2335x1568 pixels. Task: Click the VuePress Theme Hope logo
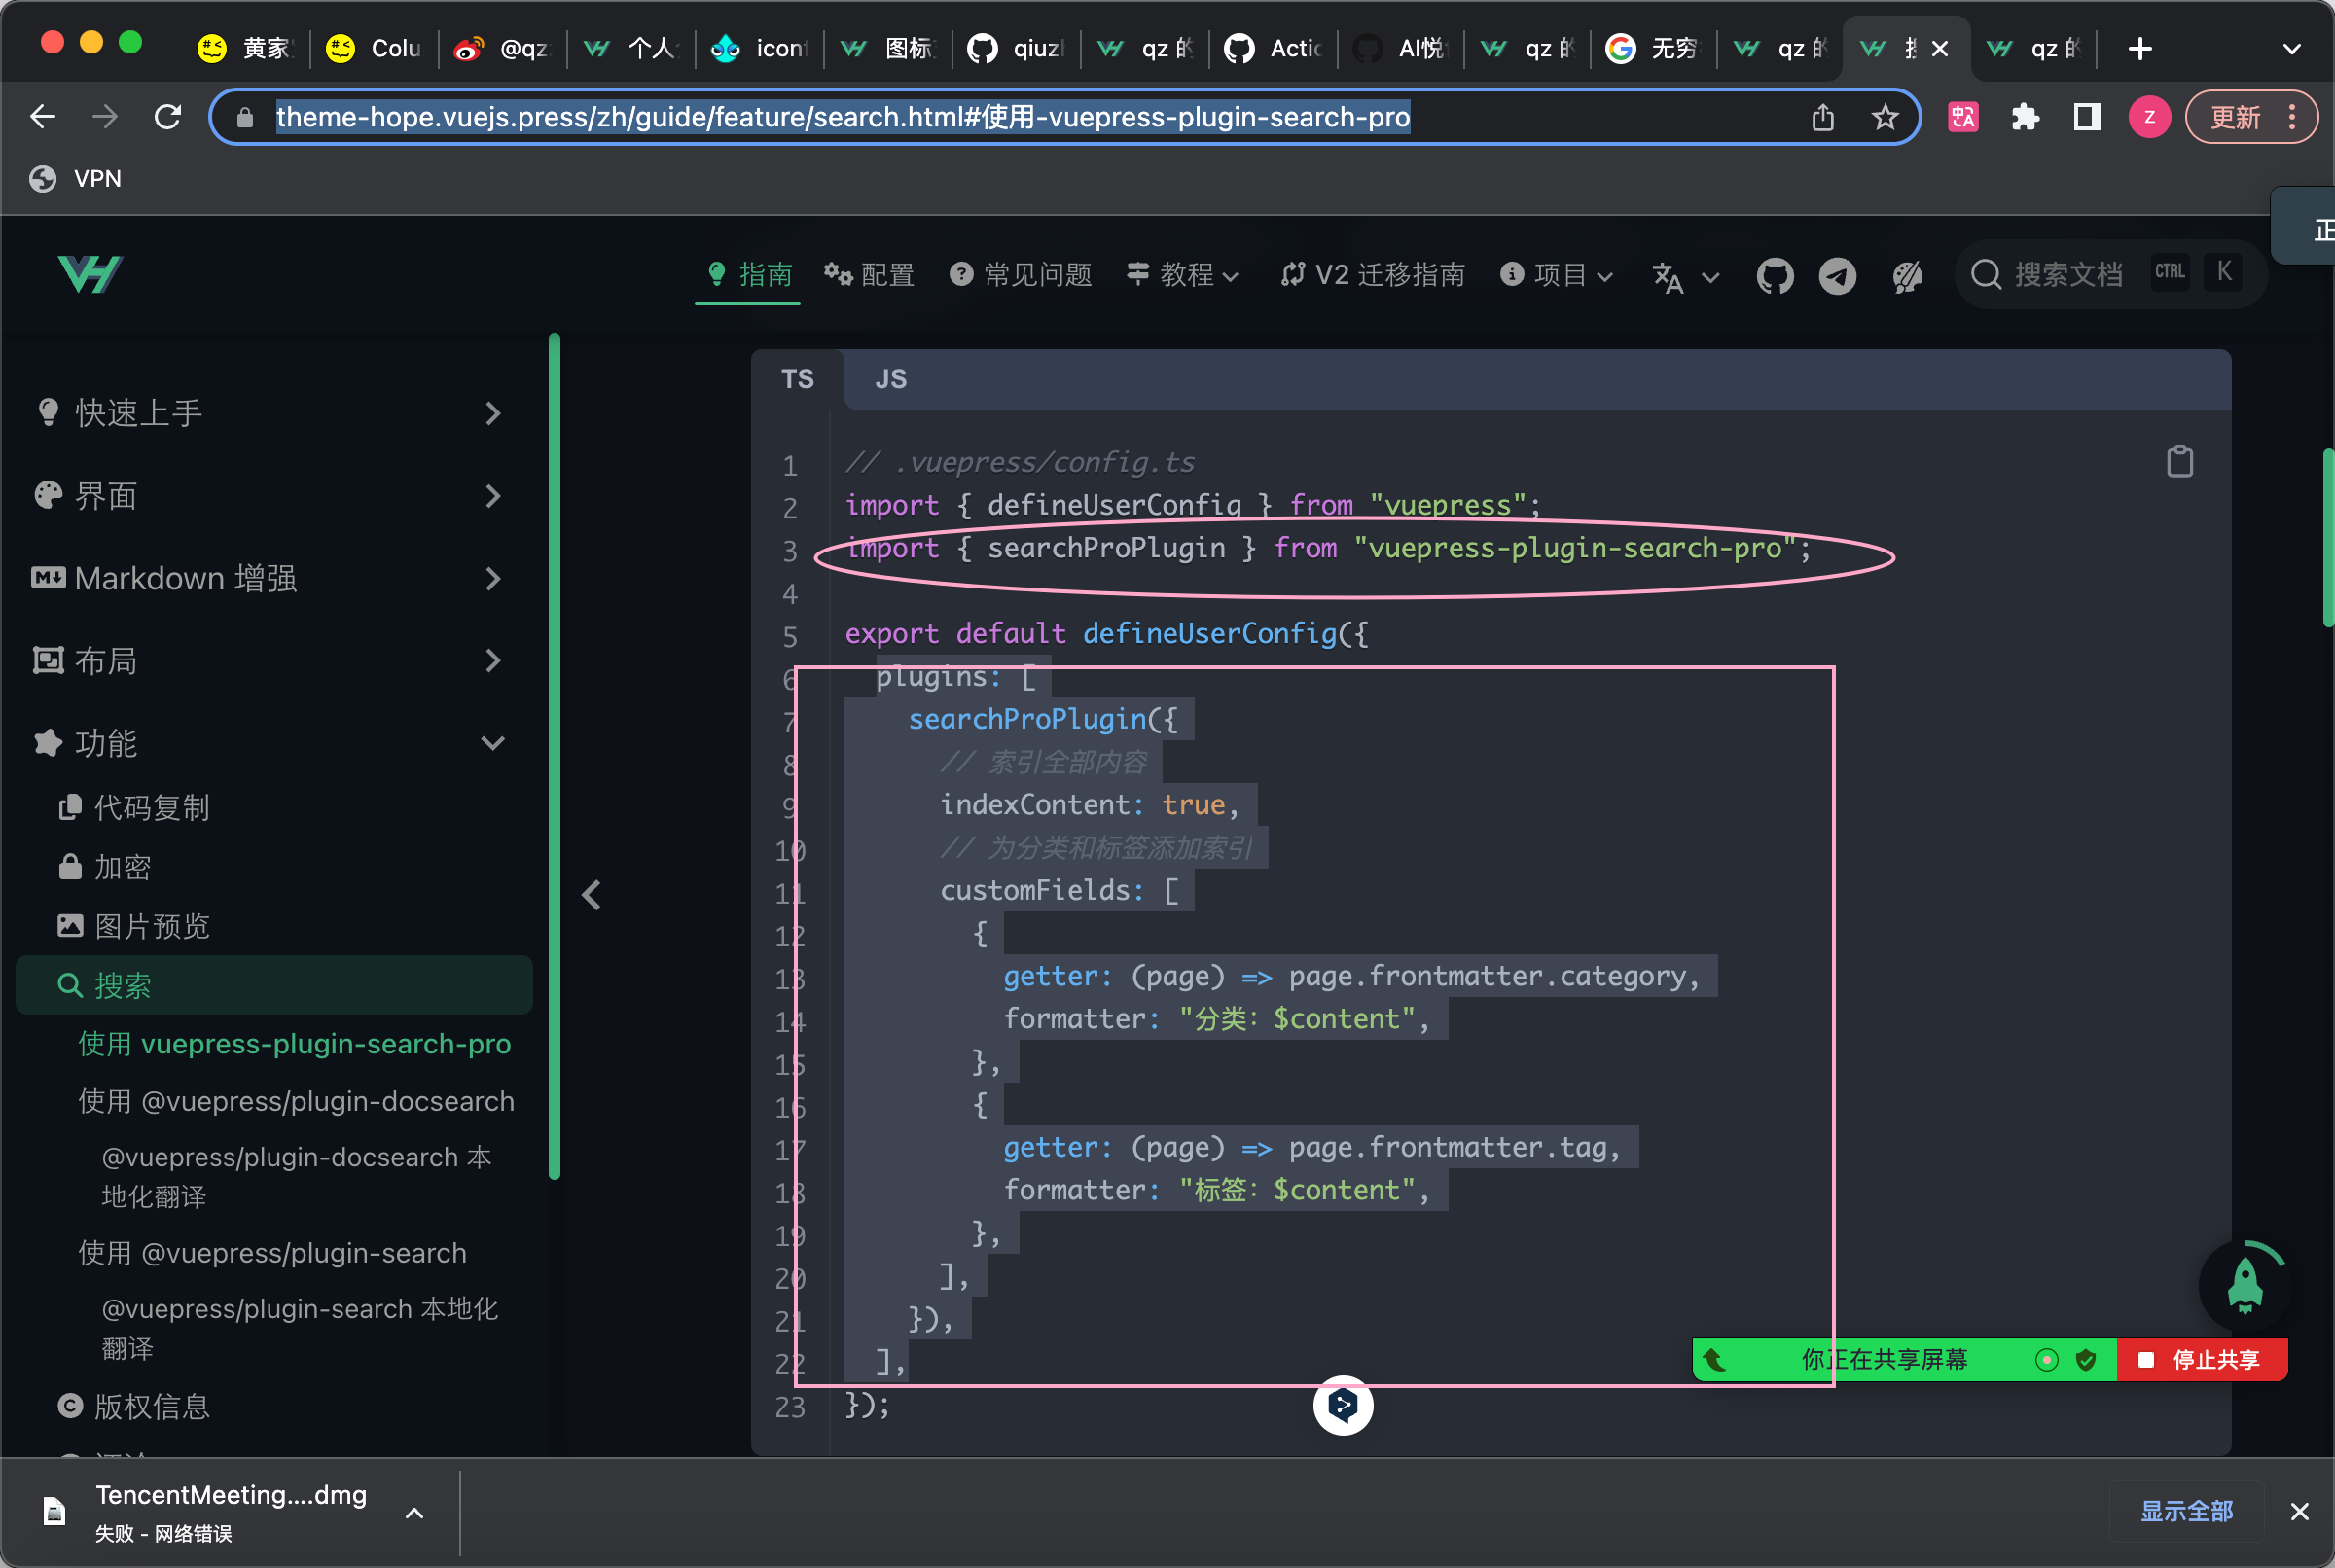point(90,274)
